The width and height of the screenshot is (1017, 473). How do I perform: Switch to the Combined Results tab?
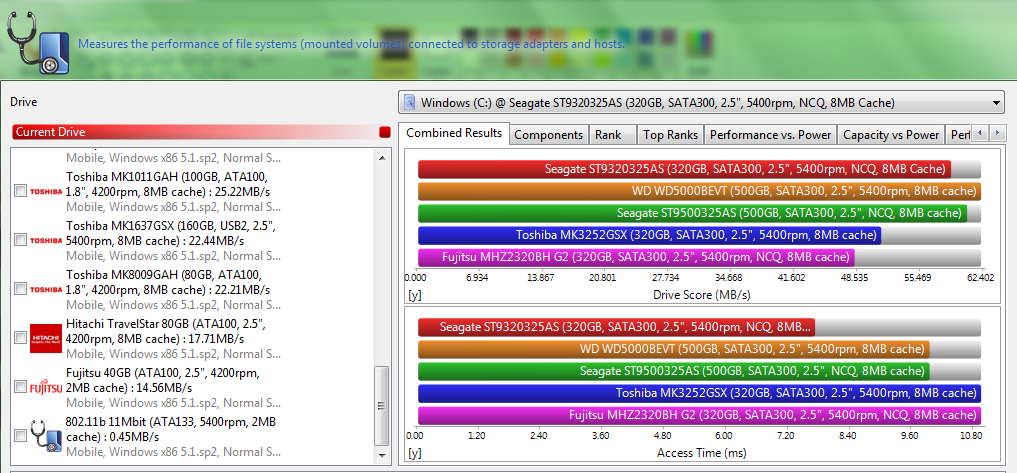click(454, 133)
